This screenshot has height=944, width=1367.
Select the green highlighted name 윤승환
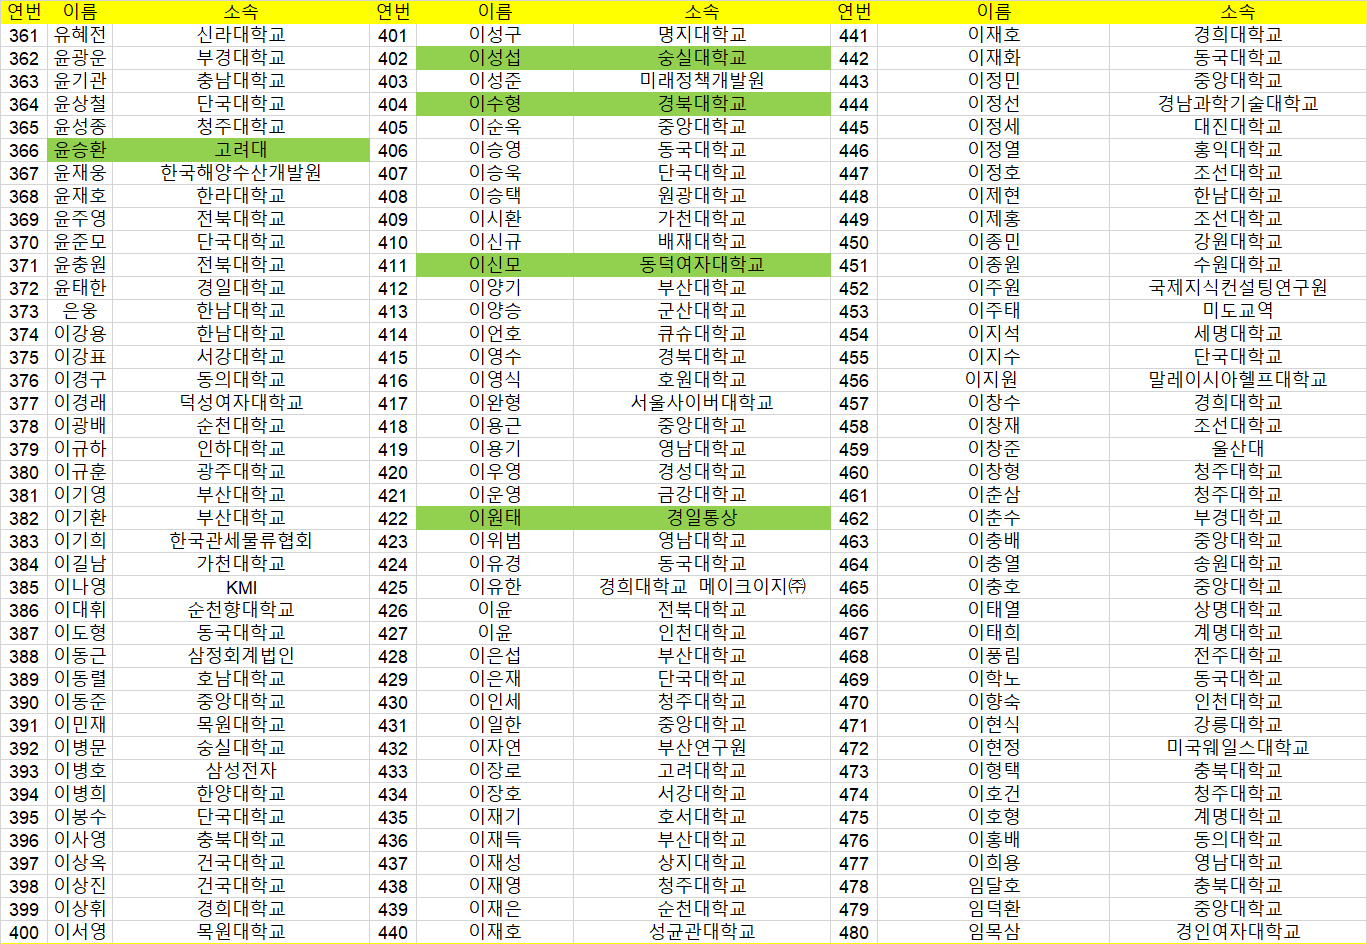pos(80,150)
